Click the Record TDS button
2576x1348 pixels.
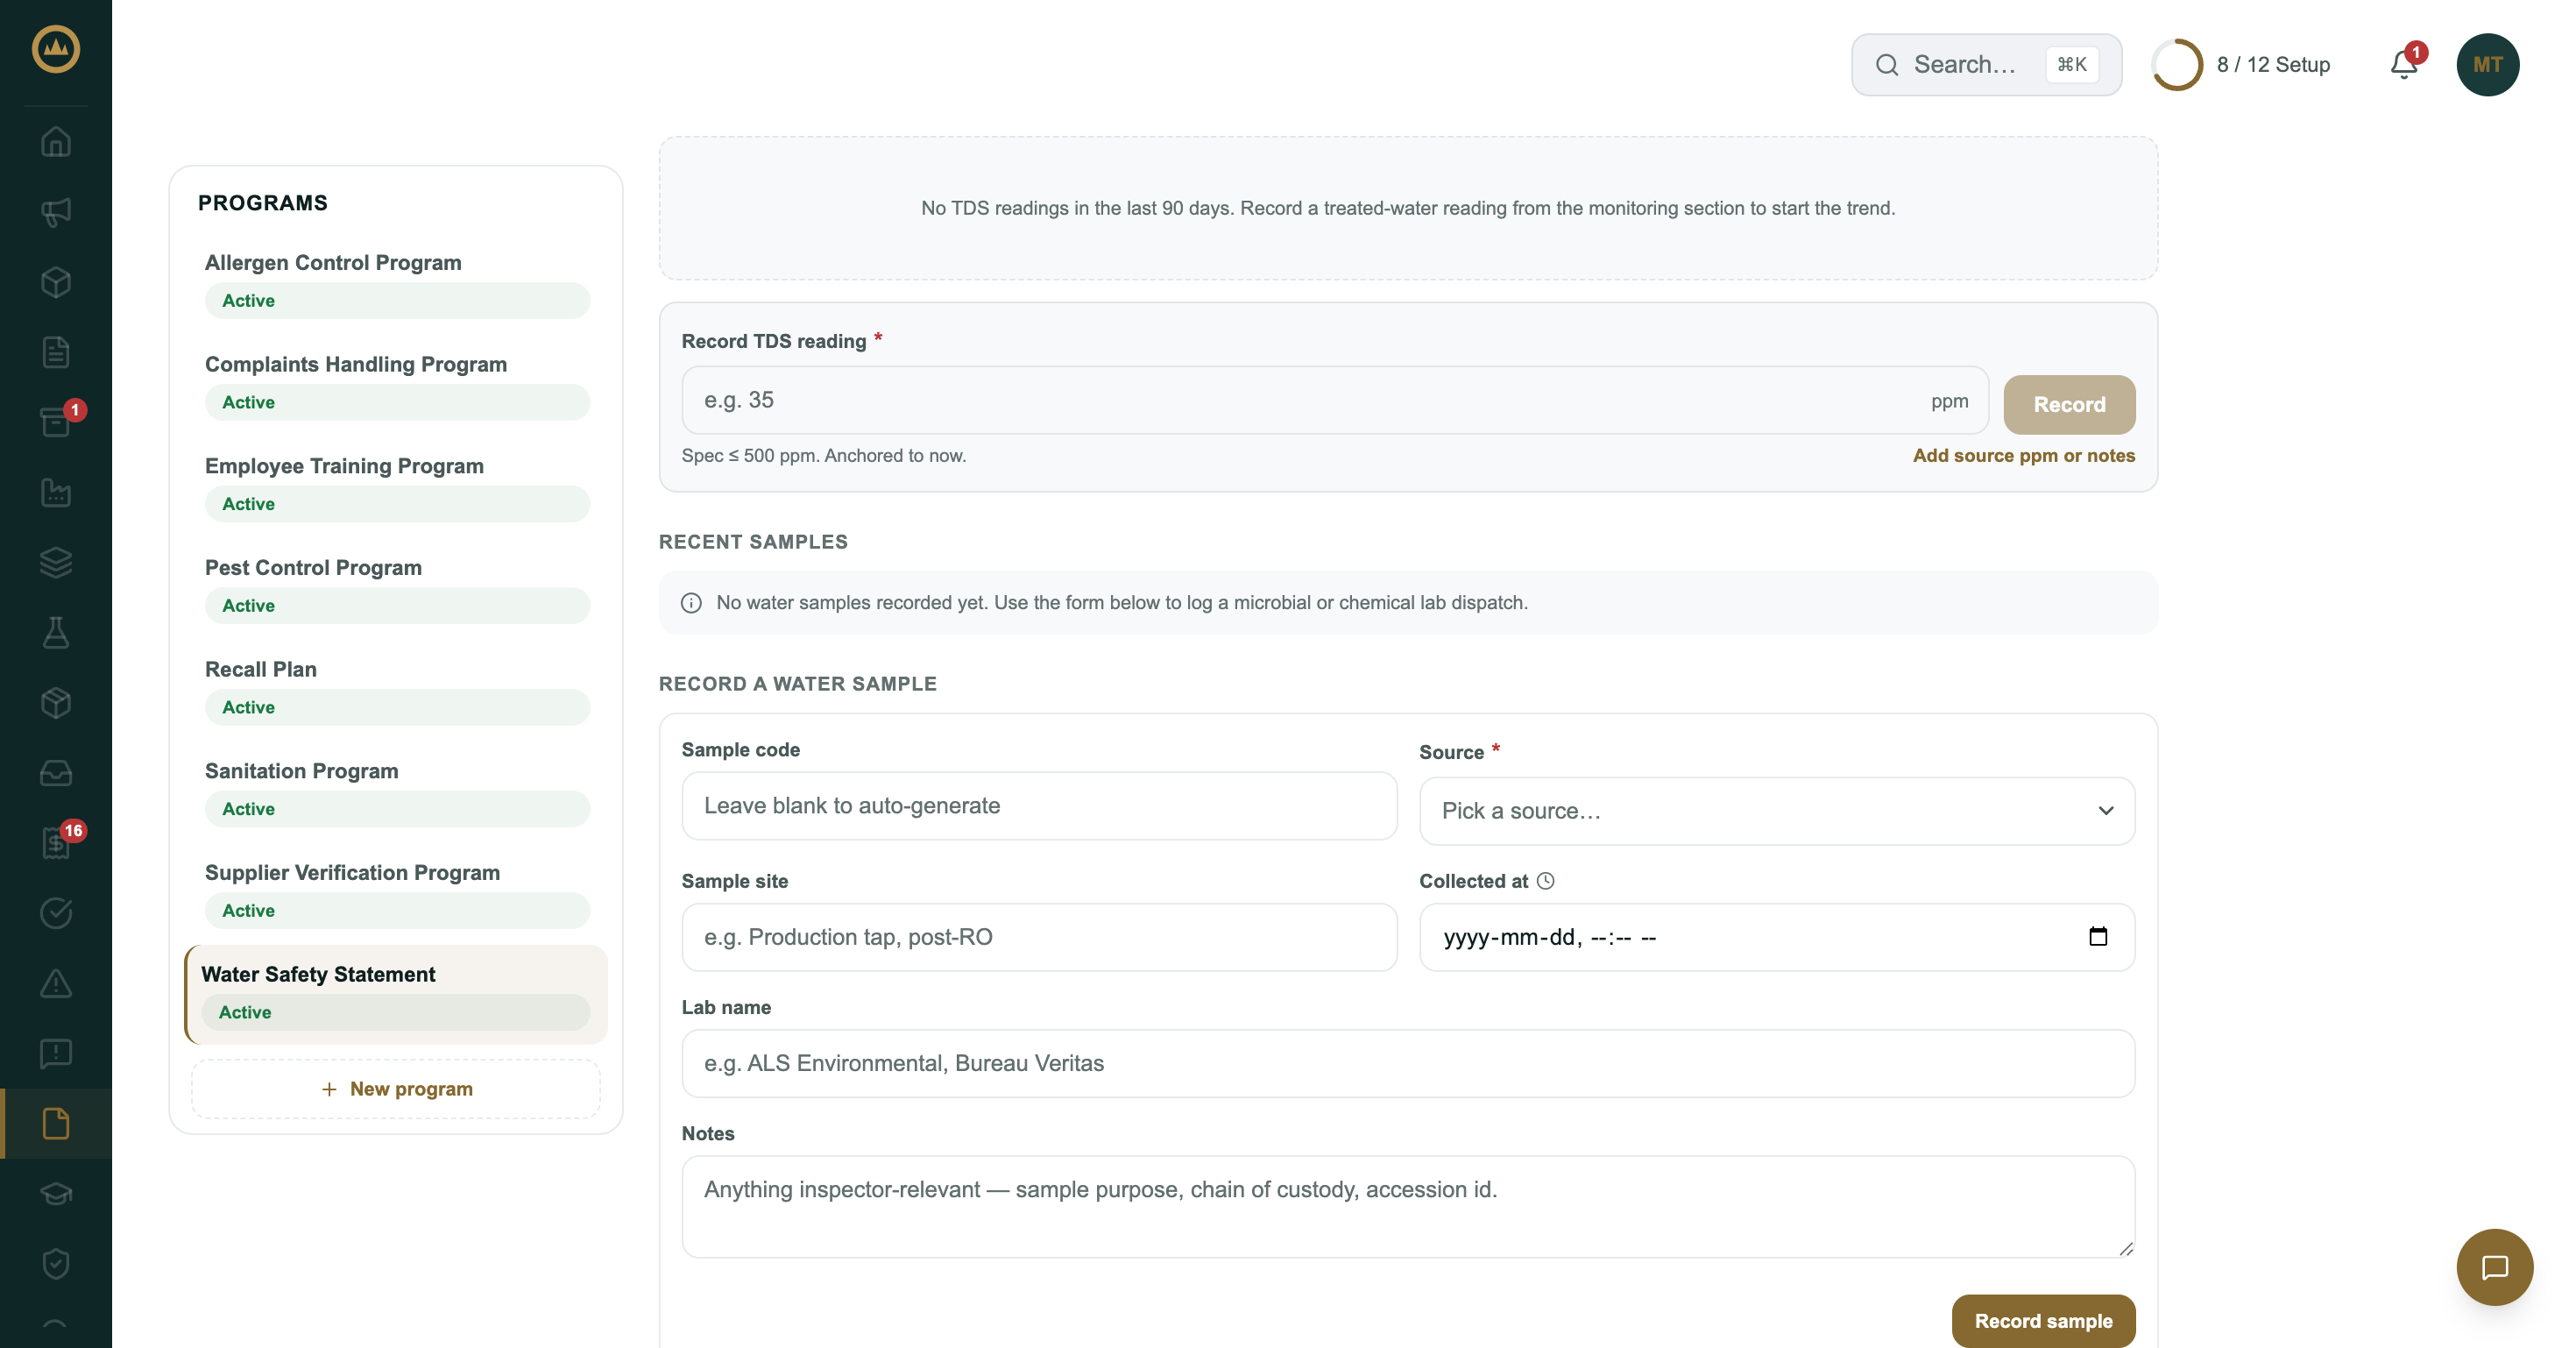(x=2069, y=404)
